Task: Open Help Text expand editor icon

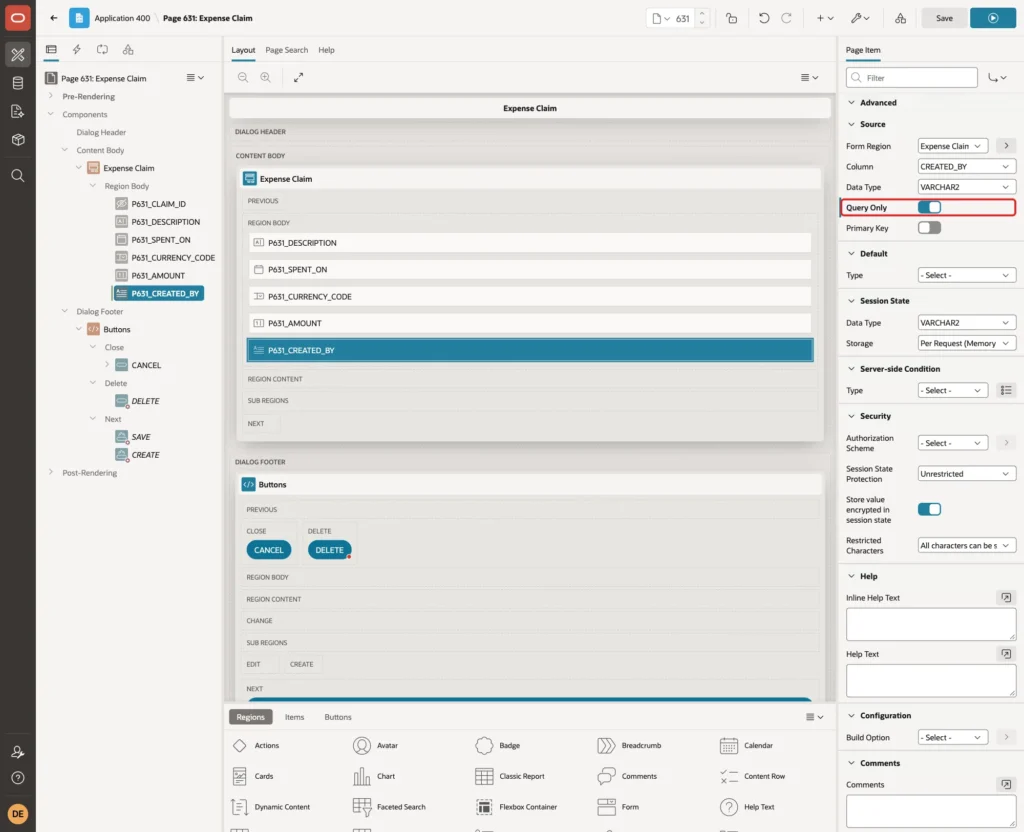Action: pyautogui.click(x=1006, y=654)
